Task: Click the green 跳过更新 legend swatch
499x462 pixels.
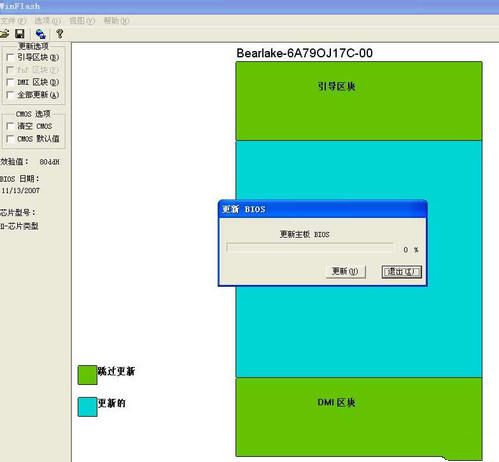Action: [87, 375]
